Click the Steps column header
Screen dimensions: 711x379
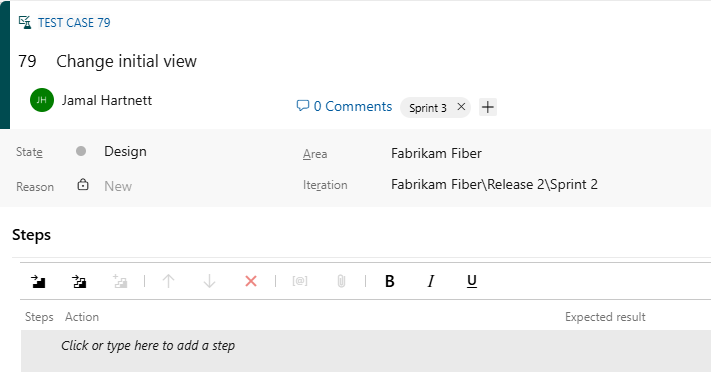pyautogui.click(x=39, y=317)
